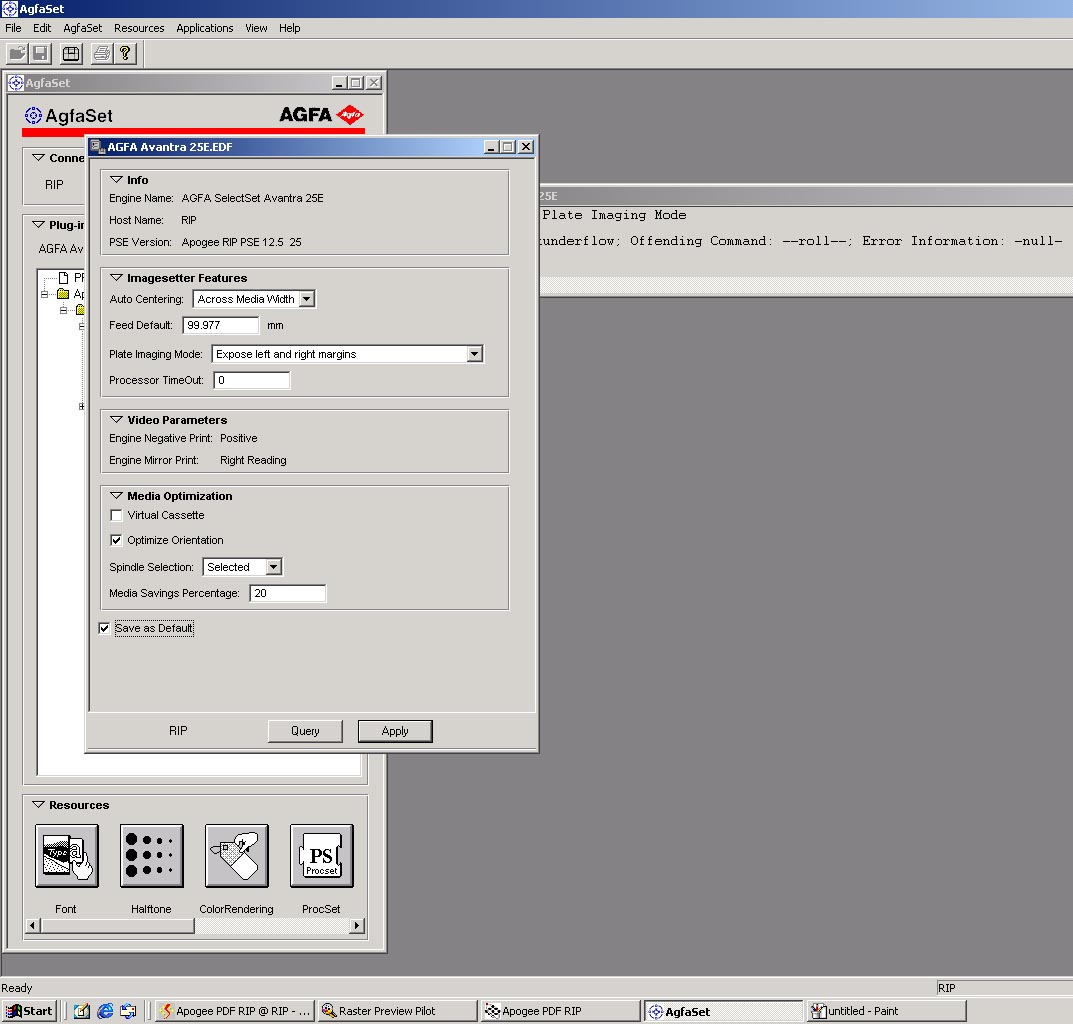The height and width of the screenshot is (1024, 1073).
Task: Collapse the Video Parameters section
Action: (116, 420)
